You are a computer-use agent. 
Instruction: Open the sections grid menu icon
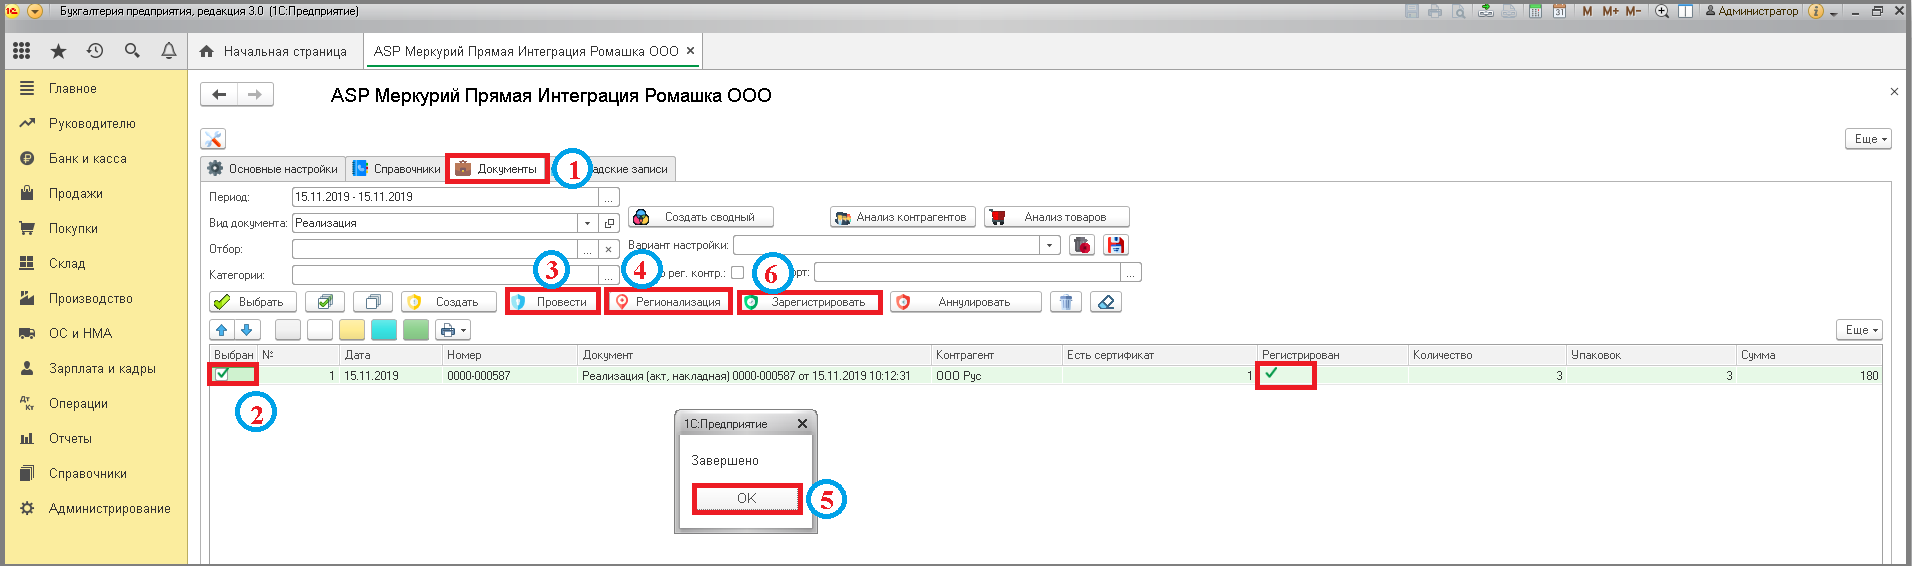click(x=21, y=50)
